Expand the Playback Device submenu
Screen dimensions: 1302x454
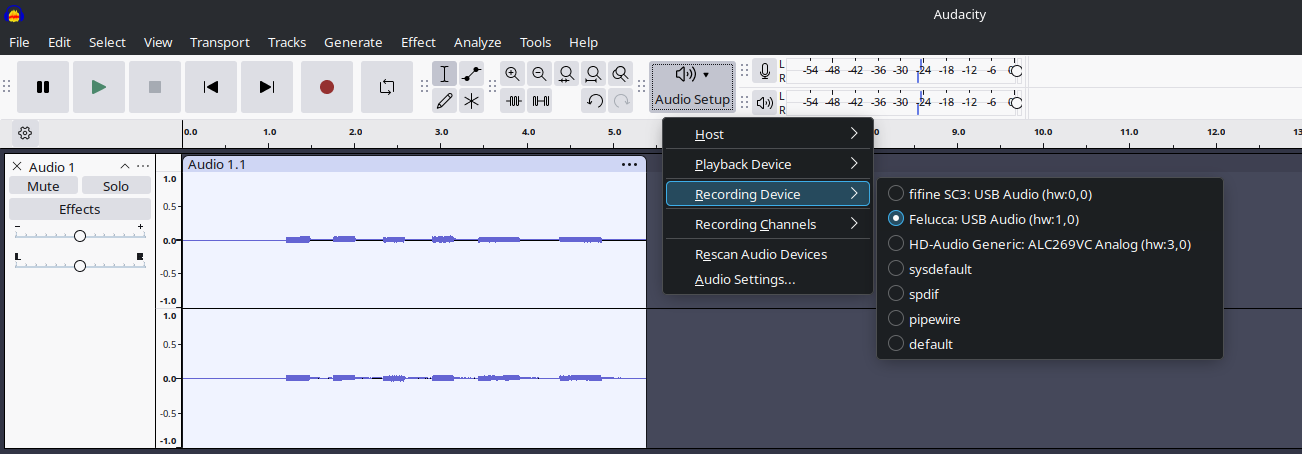[x=768, y=164]
